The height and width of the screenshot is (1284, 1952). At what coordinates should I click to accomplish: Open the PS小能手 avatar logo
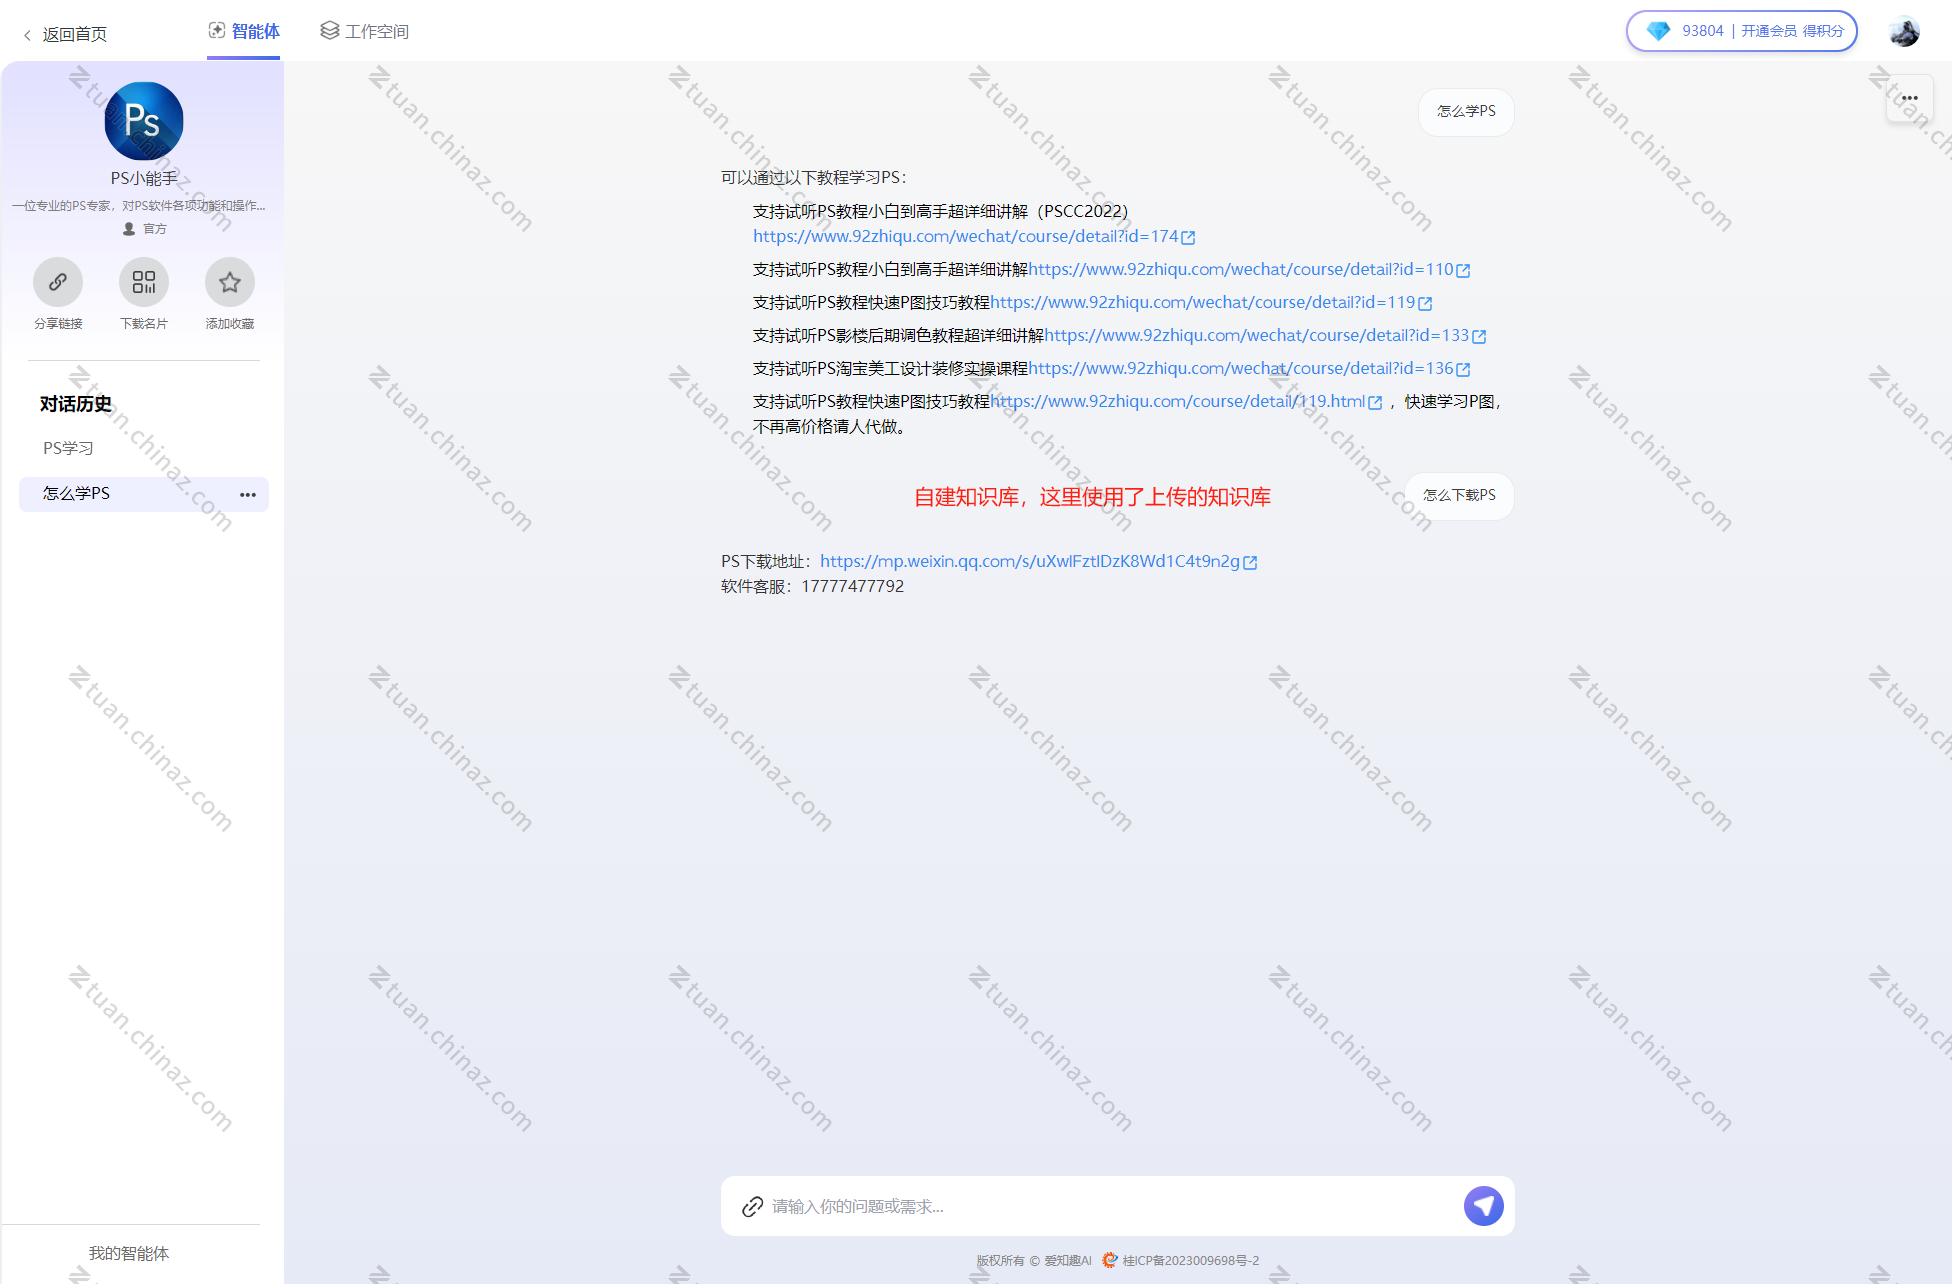[x=144, y=121]
